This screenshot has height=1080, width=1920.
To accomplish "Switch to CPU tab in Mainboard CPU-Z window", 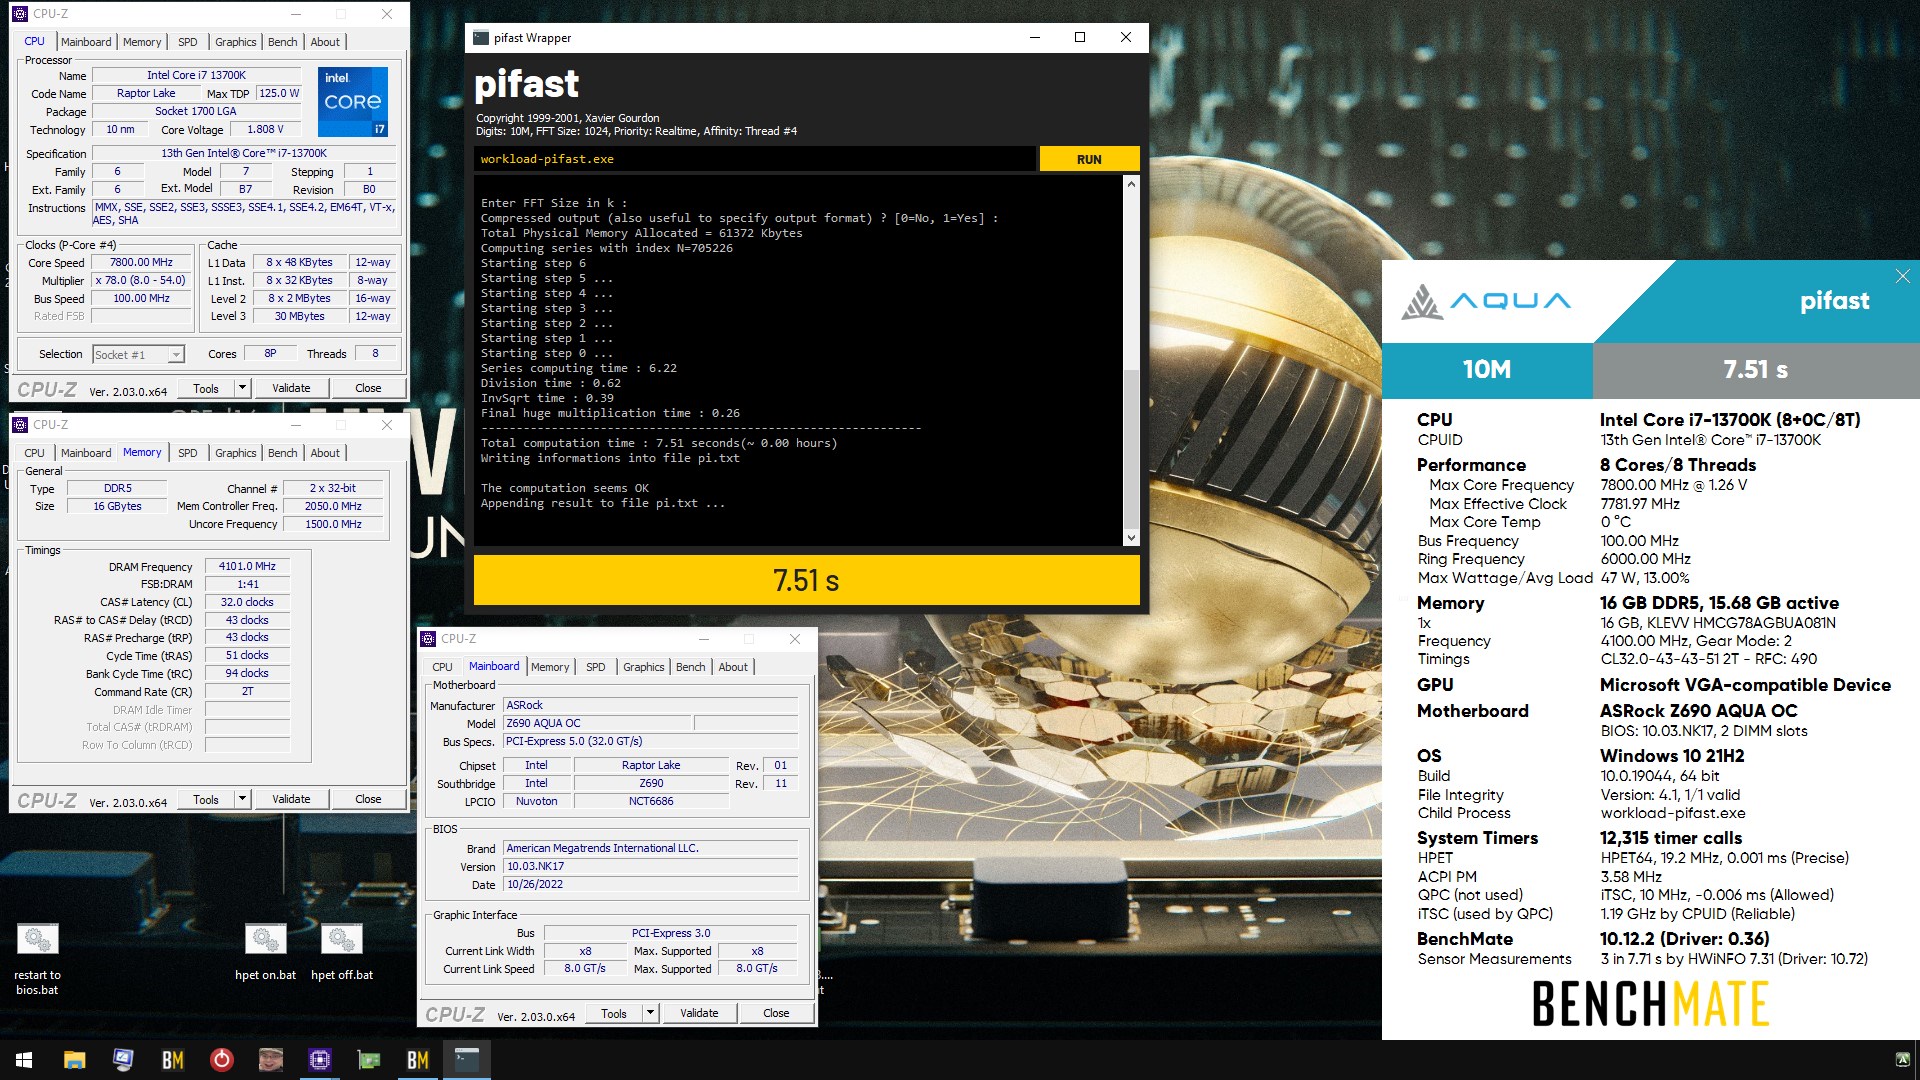I will [x=442, y=667].
